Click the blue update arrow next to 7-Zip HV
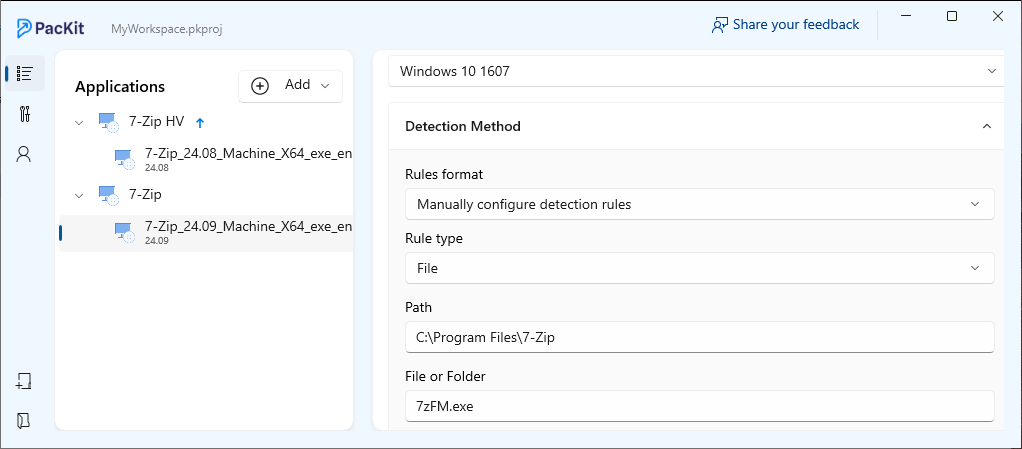The width and height of the screenshot is (1022, 449). click(200, 122)
